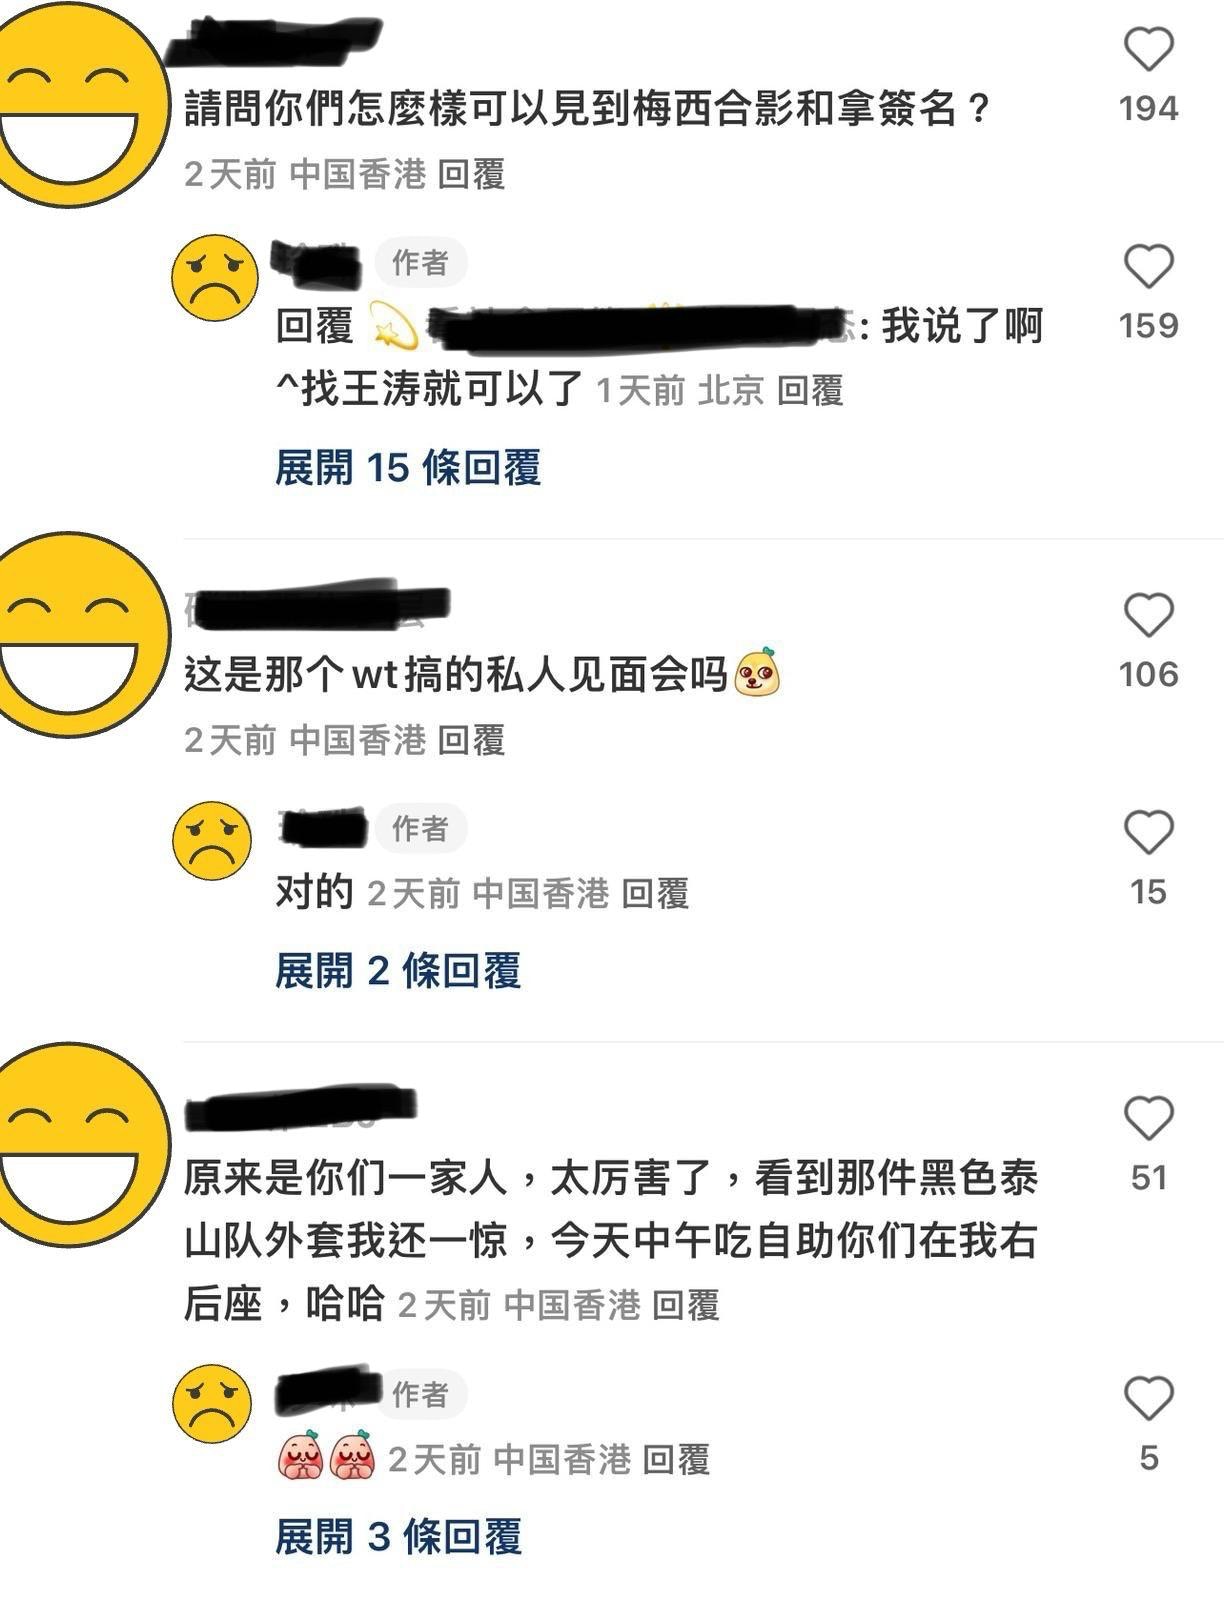Reply to the author's emoji-only comment
Image resolution: width=1224 pixels, height=1600 pixels.
676,1460
